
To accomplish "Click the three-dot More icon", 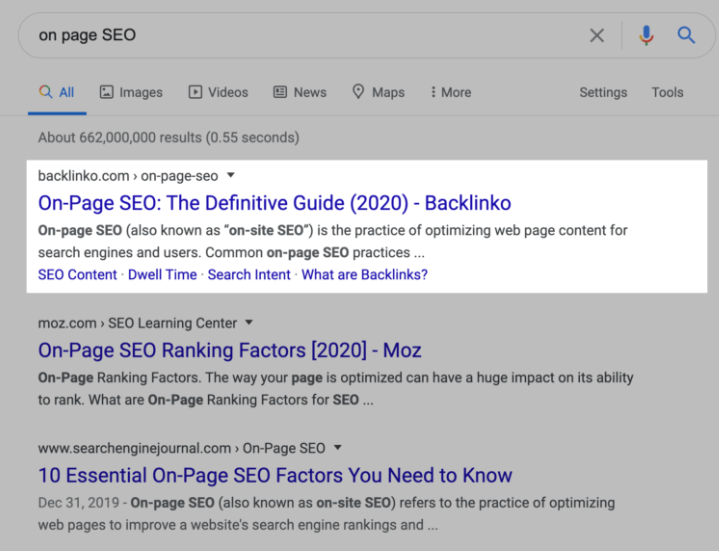I will point(433,92).
